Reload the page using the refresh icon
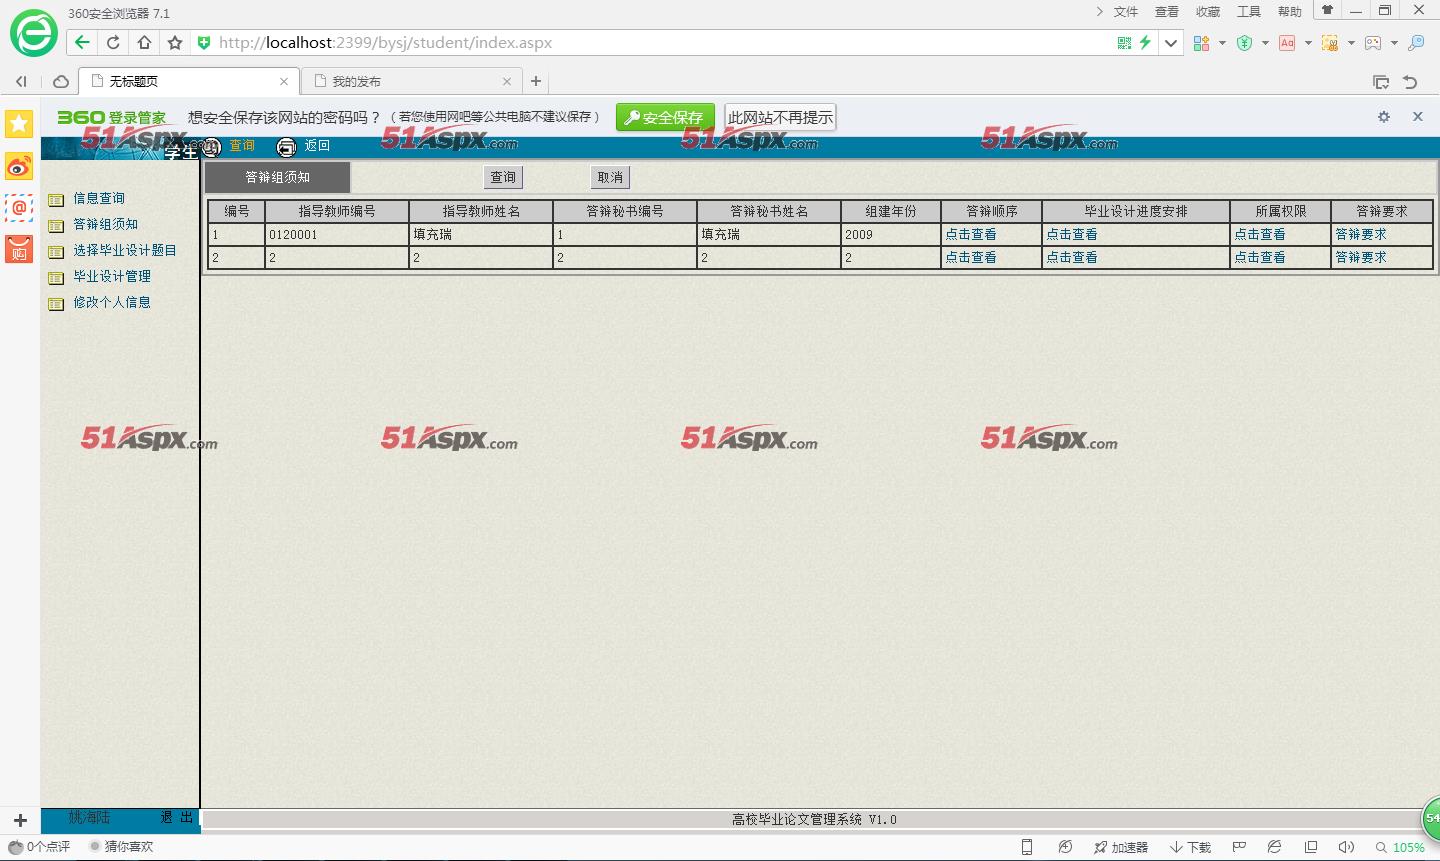Viewport: 1440px width, 861px height. pos(113,42)
